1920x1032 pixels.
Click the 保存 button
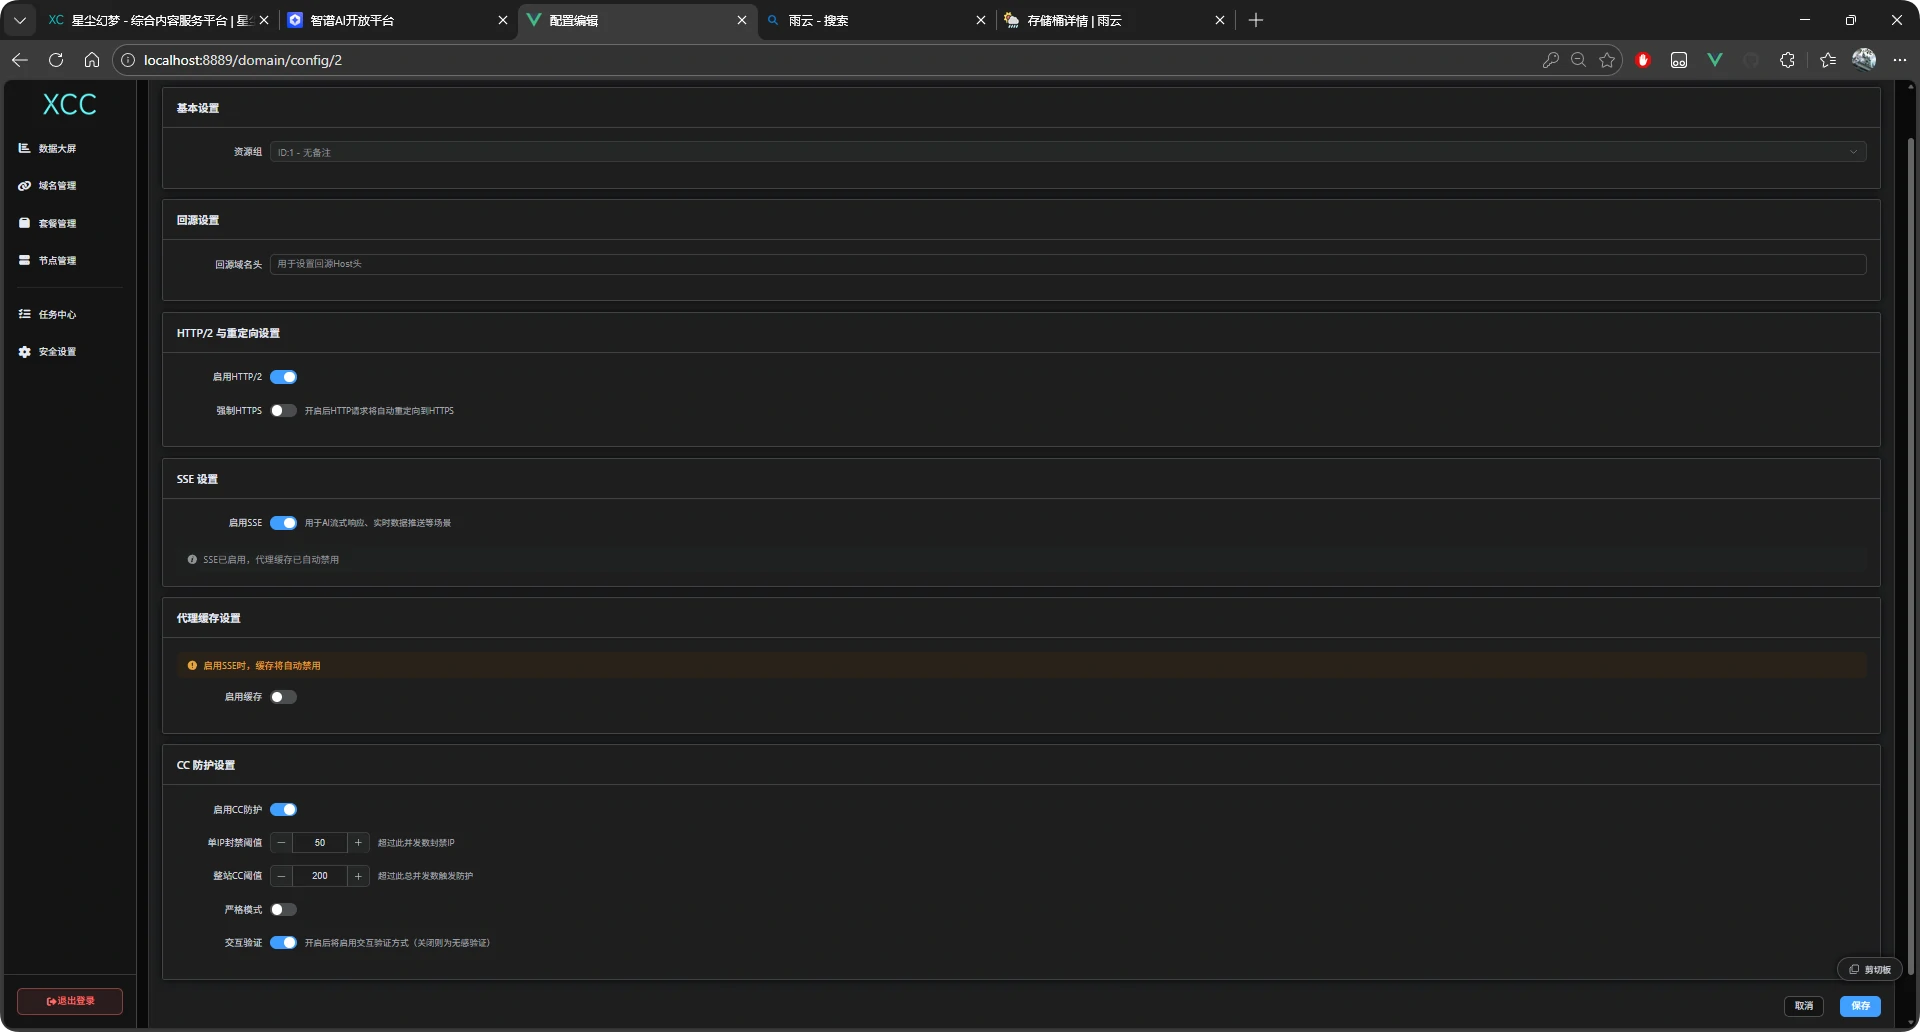pos(1860,1006)
